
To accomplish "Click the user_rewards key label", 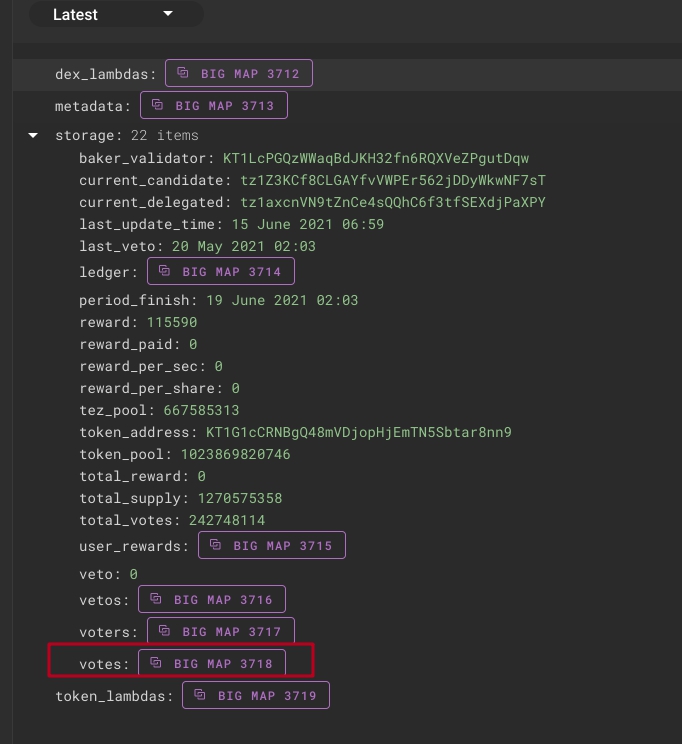I will tap(134, 547).
